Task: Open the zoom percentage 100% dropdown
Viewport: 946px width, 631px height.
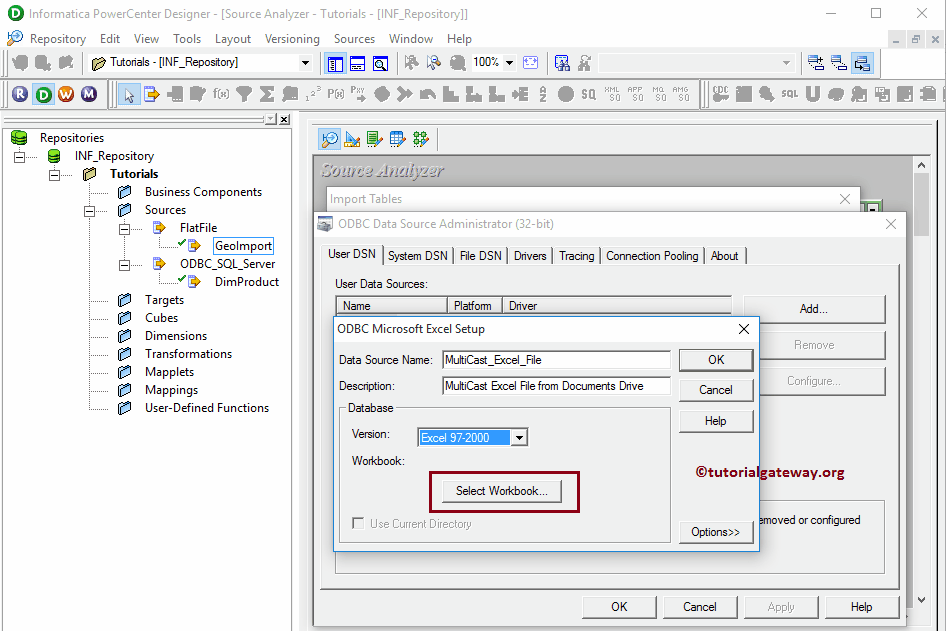Action: click(509, 62)
